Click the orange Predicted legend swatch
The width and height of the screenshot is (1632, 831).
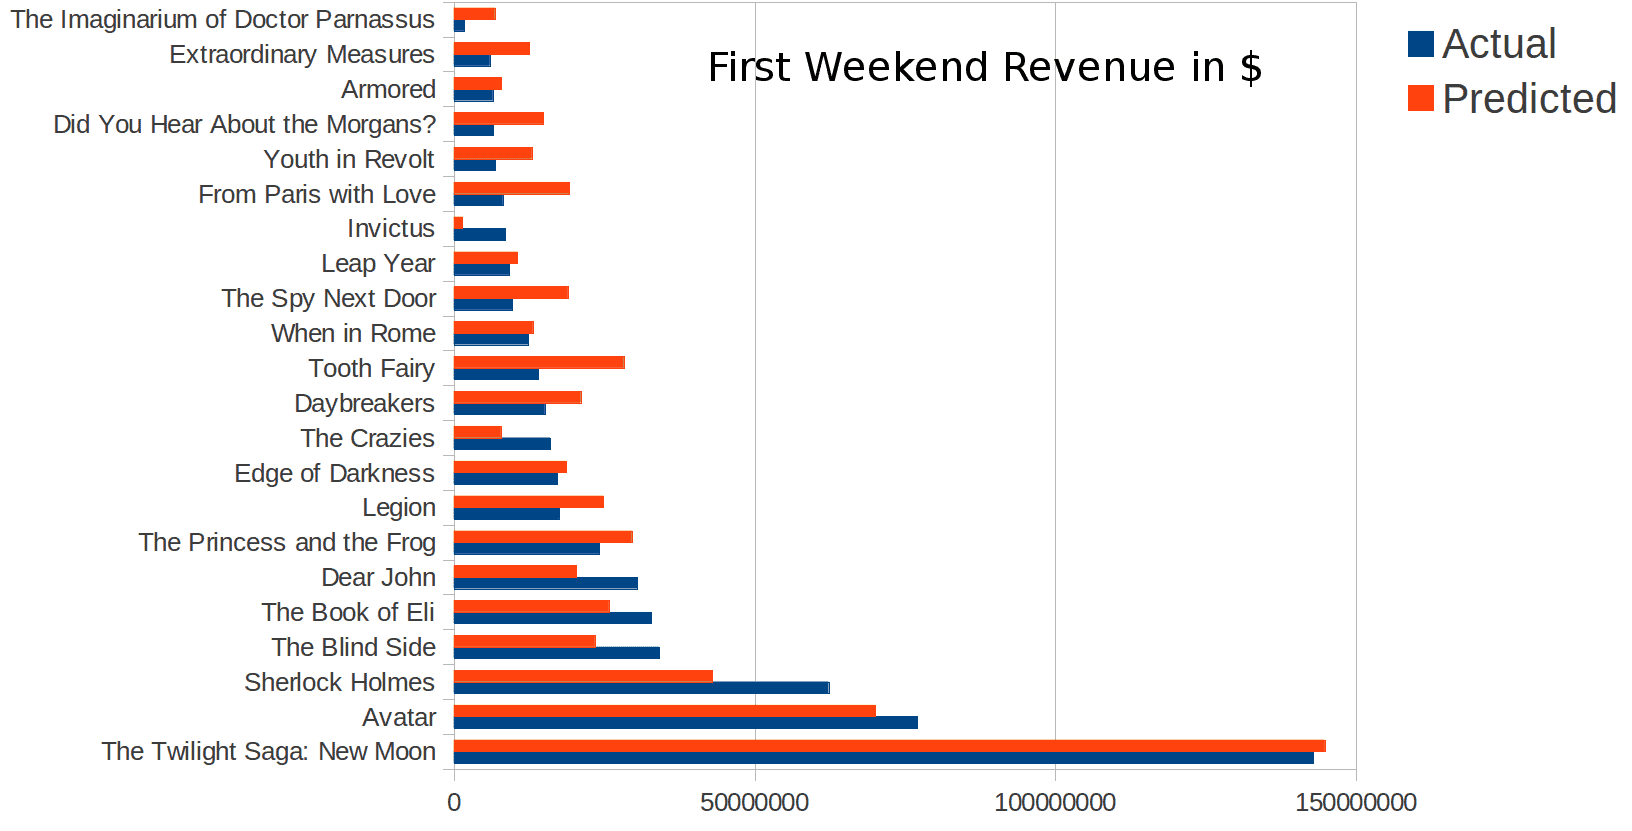click(x=1420, y=98)
